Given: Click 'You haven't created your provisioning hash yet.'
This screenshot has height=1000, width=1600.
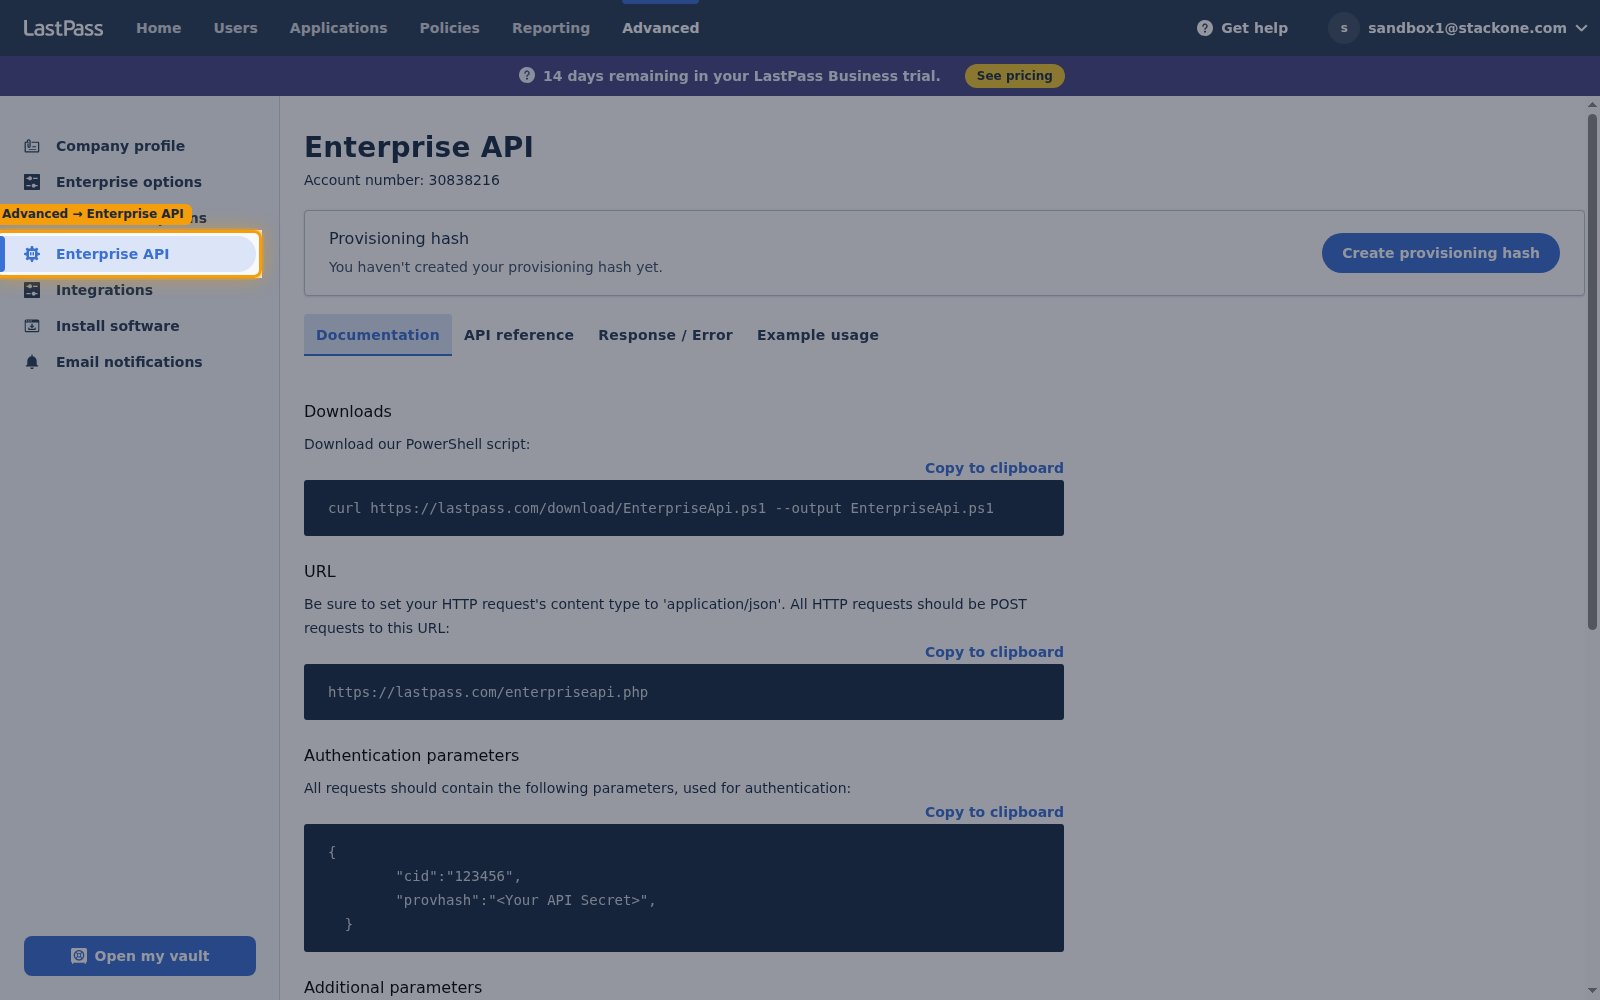Looking at the screenshot, I should (x=496, y=267).
